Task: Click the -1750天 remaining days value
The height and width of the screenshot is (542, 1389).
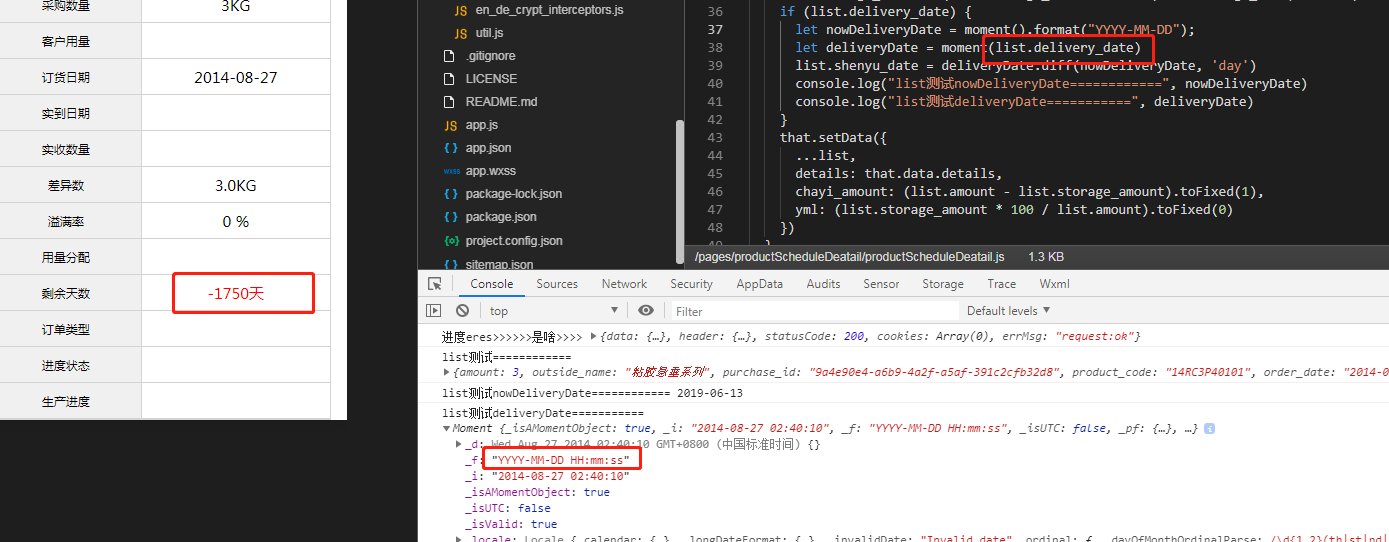Action: tap(236, 294)
